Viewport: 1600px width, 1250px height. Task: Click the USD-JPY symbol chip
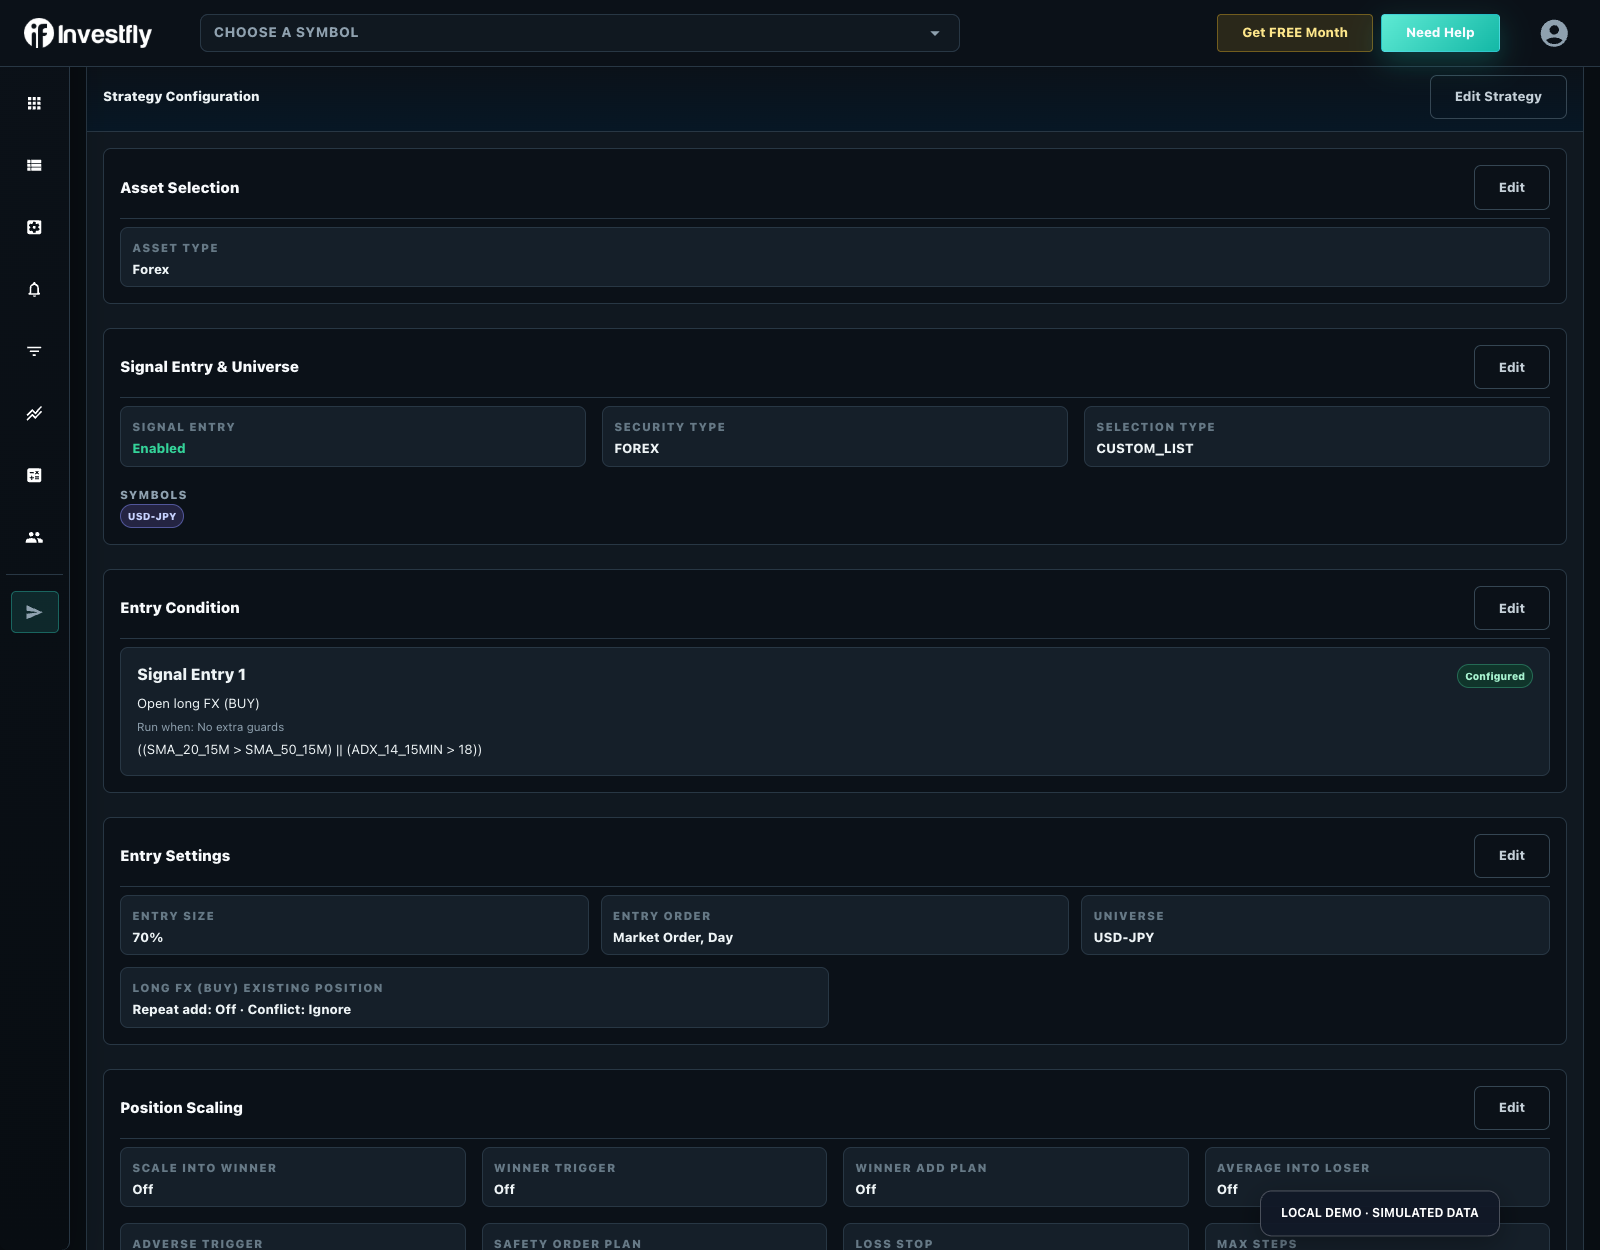(152, 516)
